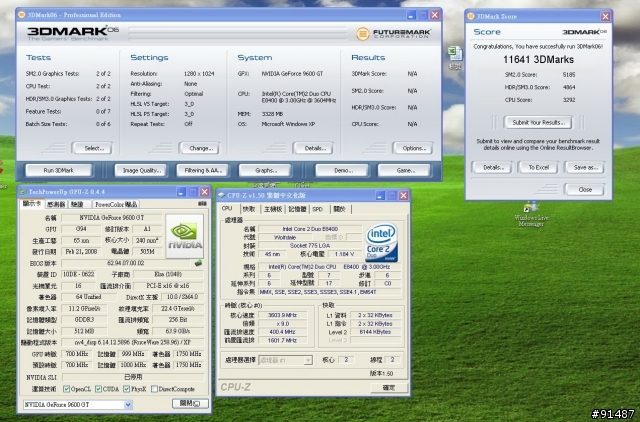Click the 3DMark06 logo in main window
This screenshot has height=422, width=640.
[x=73, y=33]
